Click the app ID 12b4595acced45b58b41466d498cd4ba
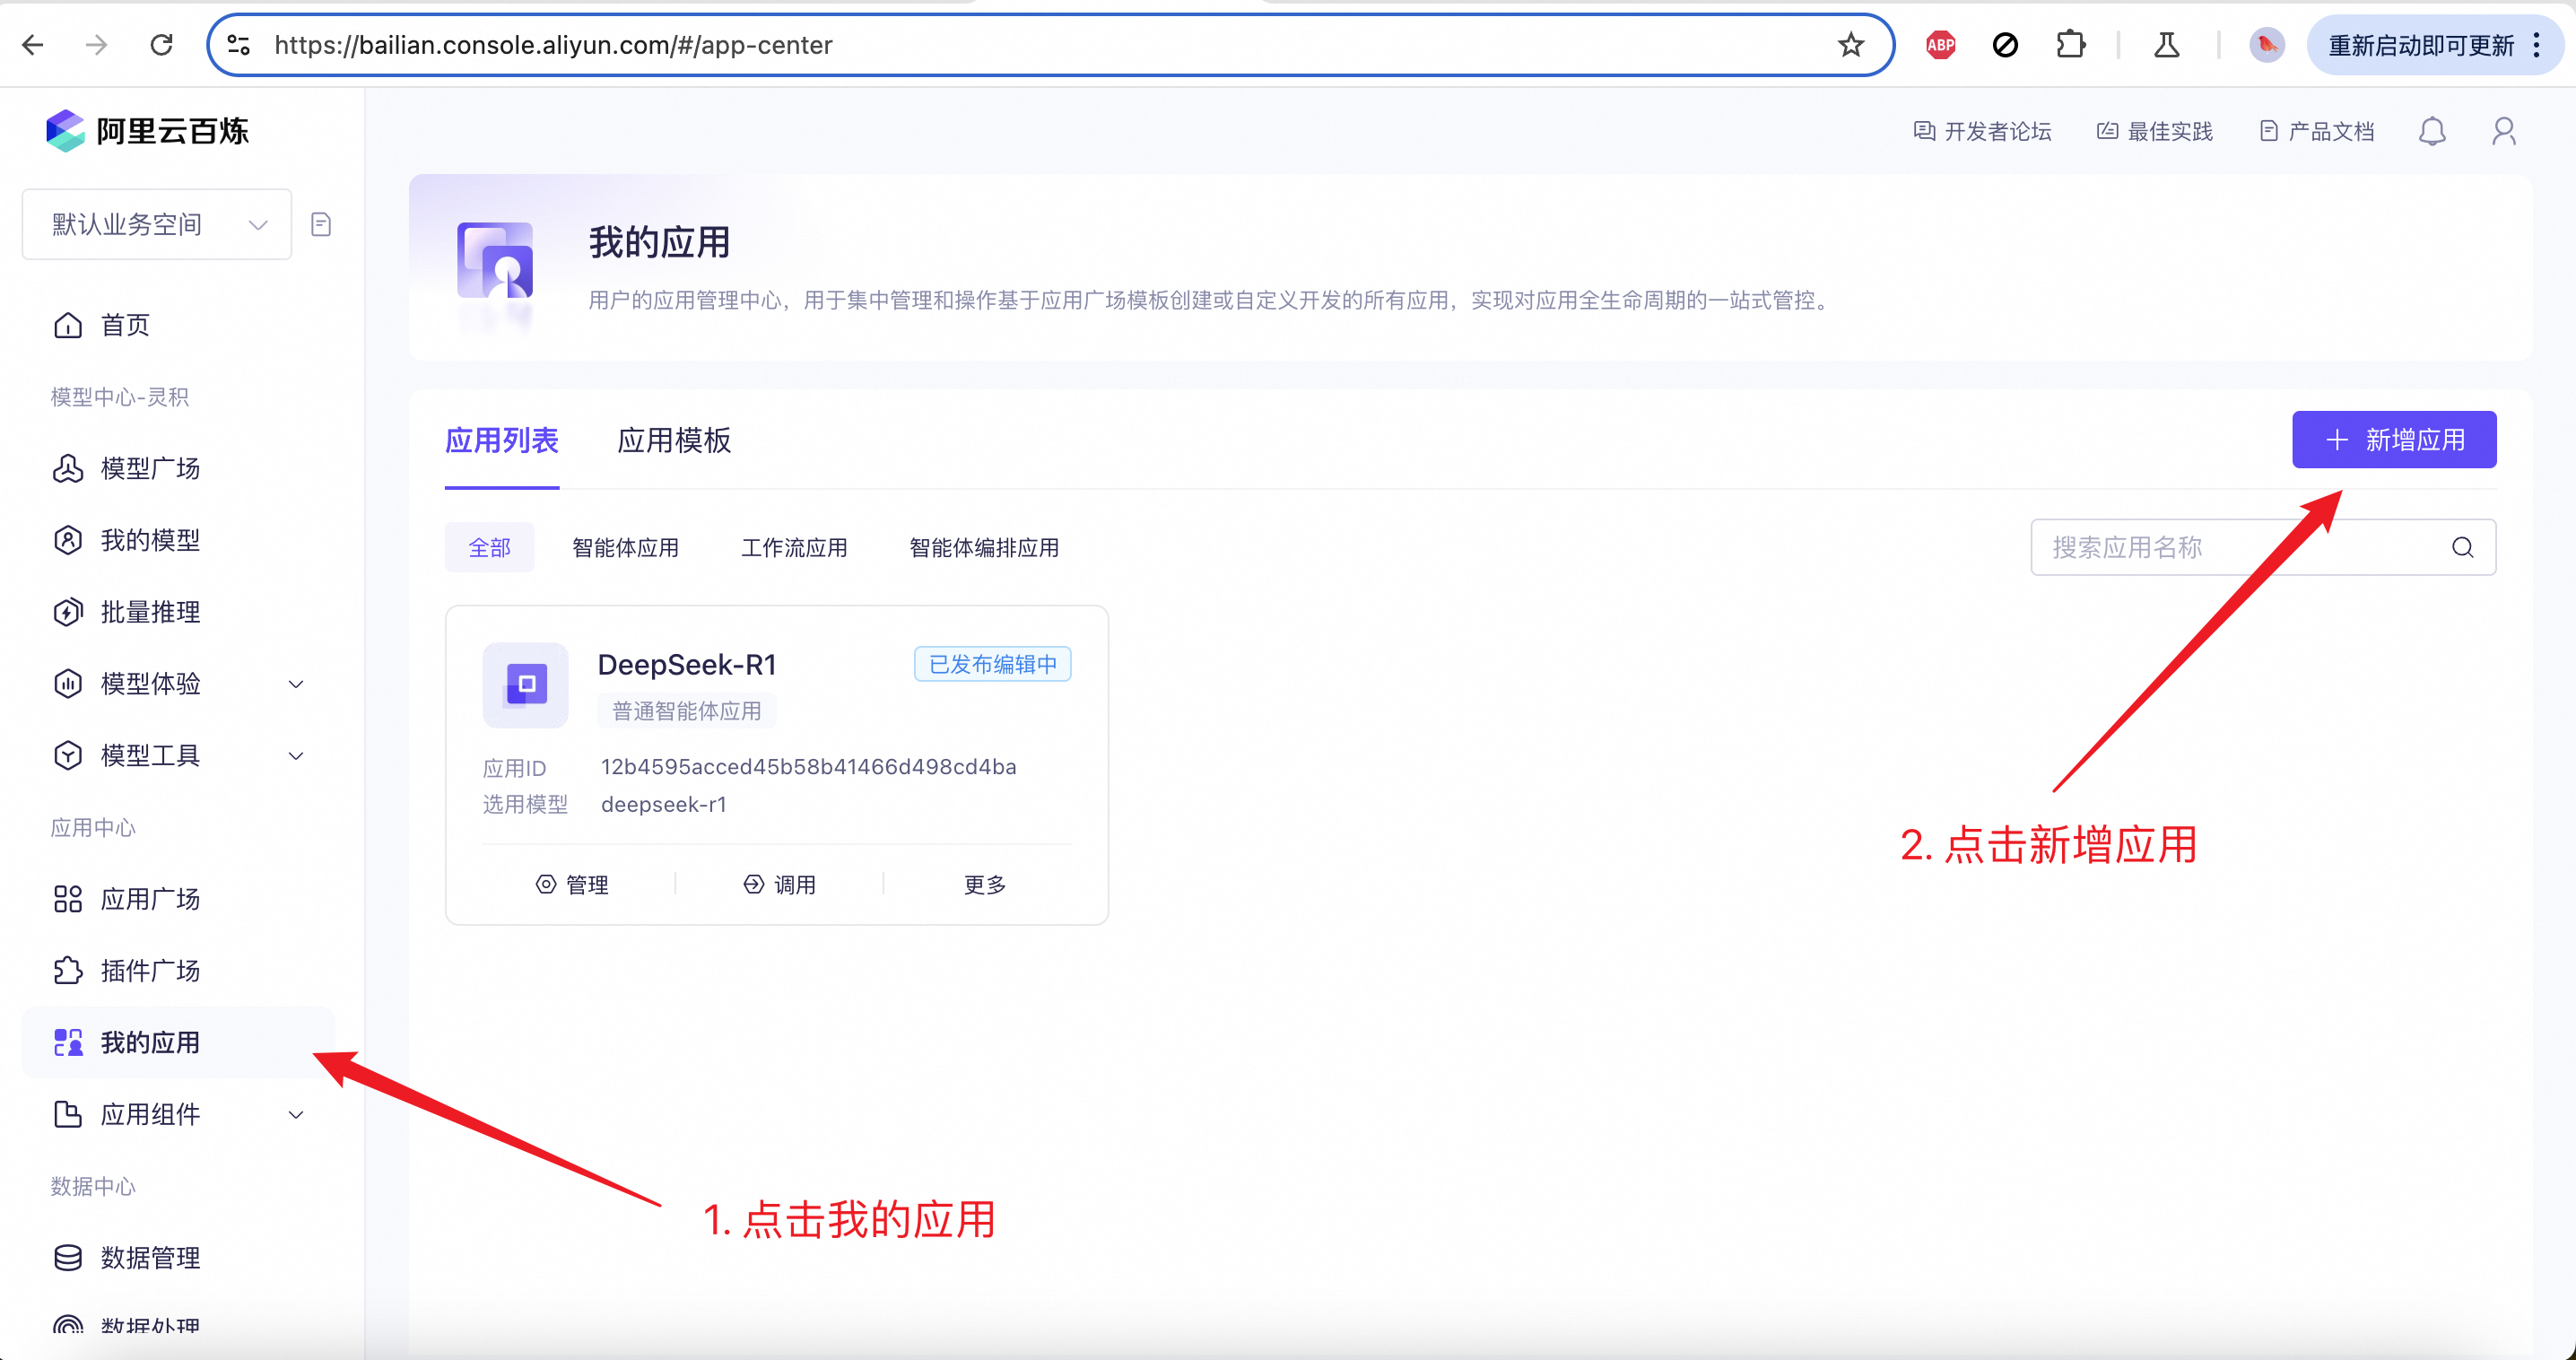This screenshot has width=2576, height=1360. [x=808, y=767]
